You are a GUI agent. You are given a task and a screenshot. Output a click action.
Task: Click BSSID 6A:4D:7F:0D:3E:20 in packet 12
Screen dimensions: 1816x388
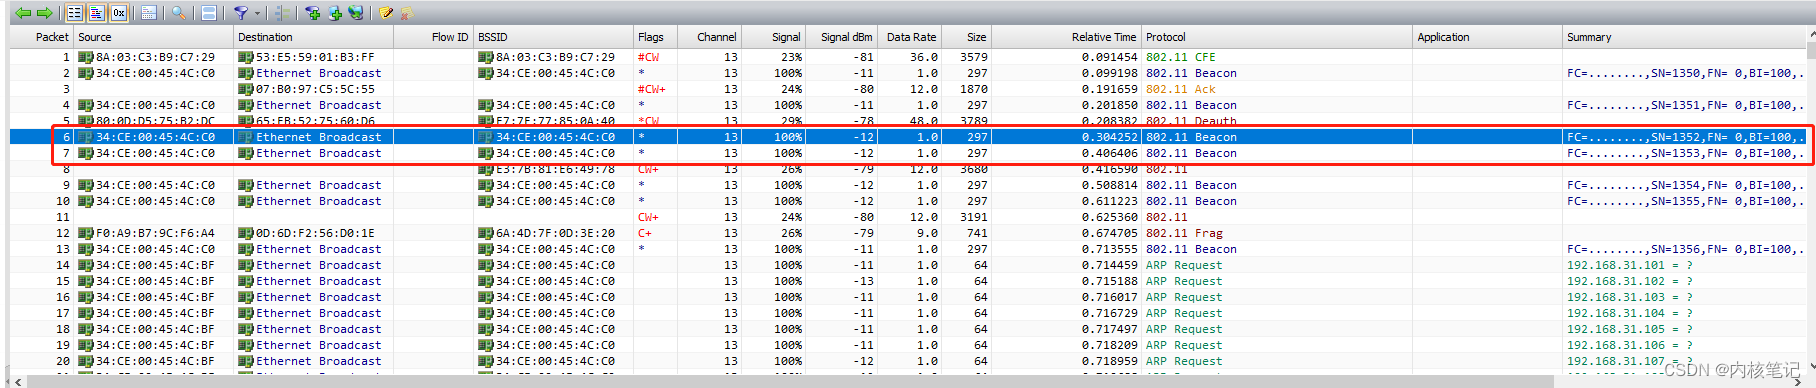click(555, 233)
